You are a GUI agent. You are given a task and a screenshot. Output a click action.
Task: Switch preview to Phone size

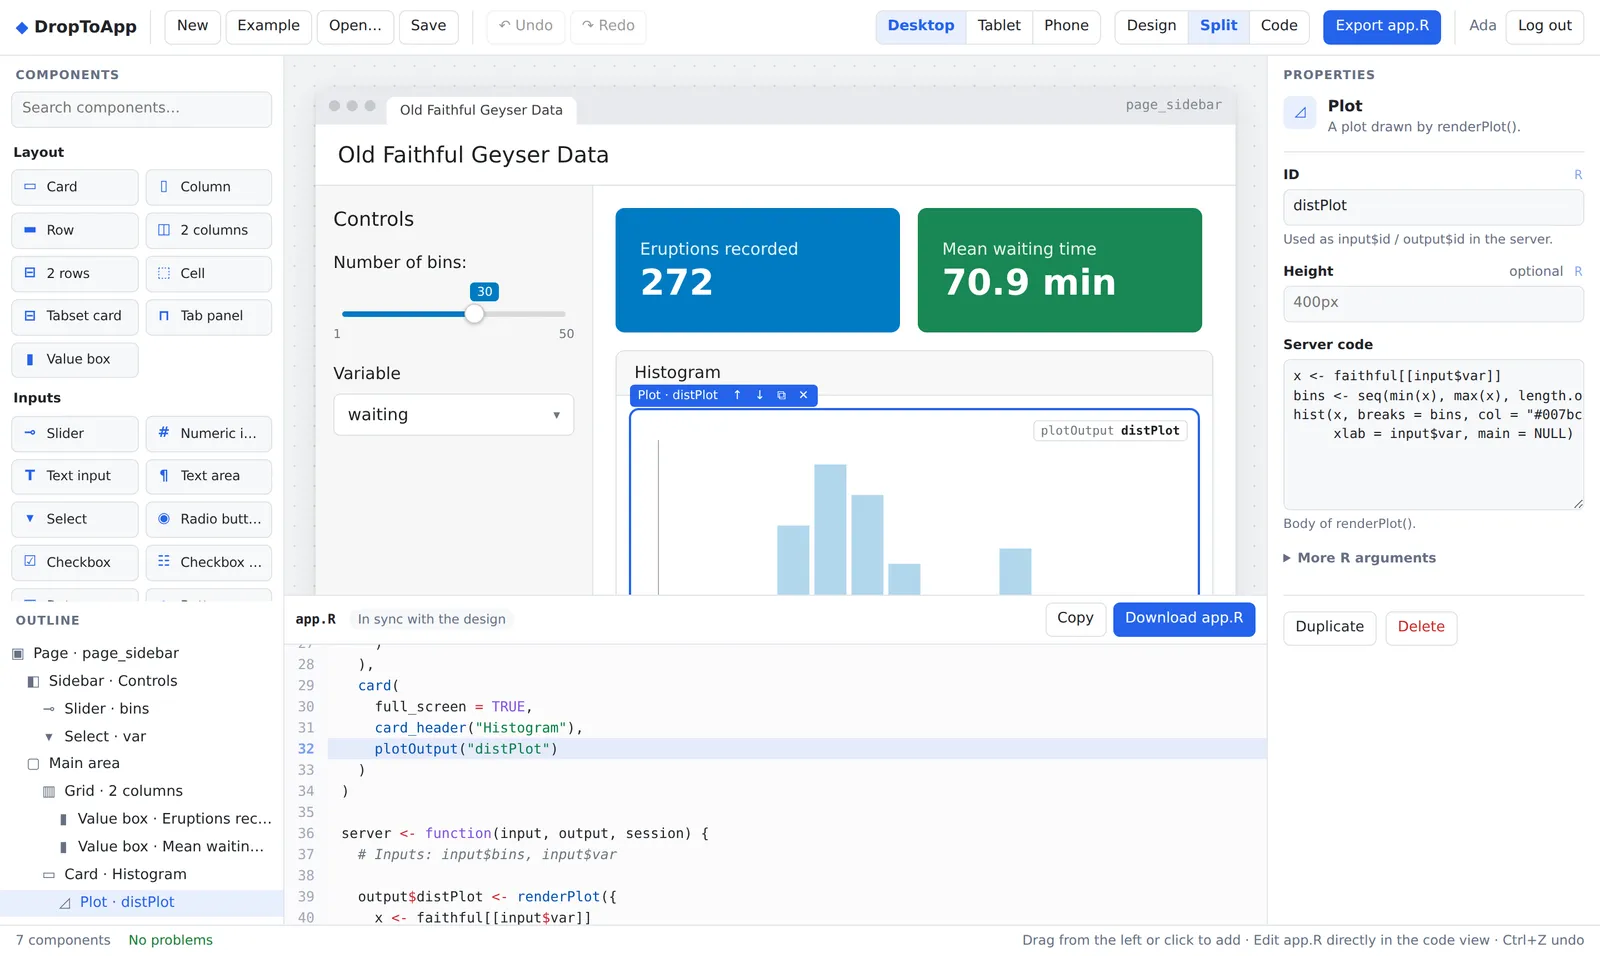(1066, 26)
